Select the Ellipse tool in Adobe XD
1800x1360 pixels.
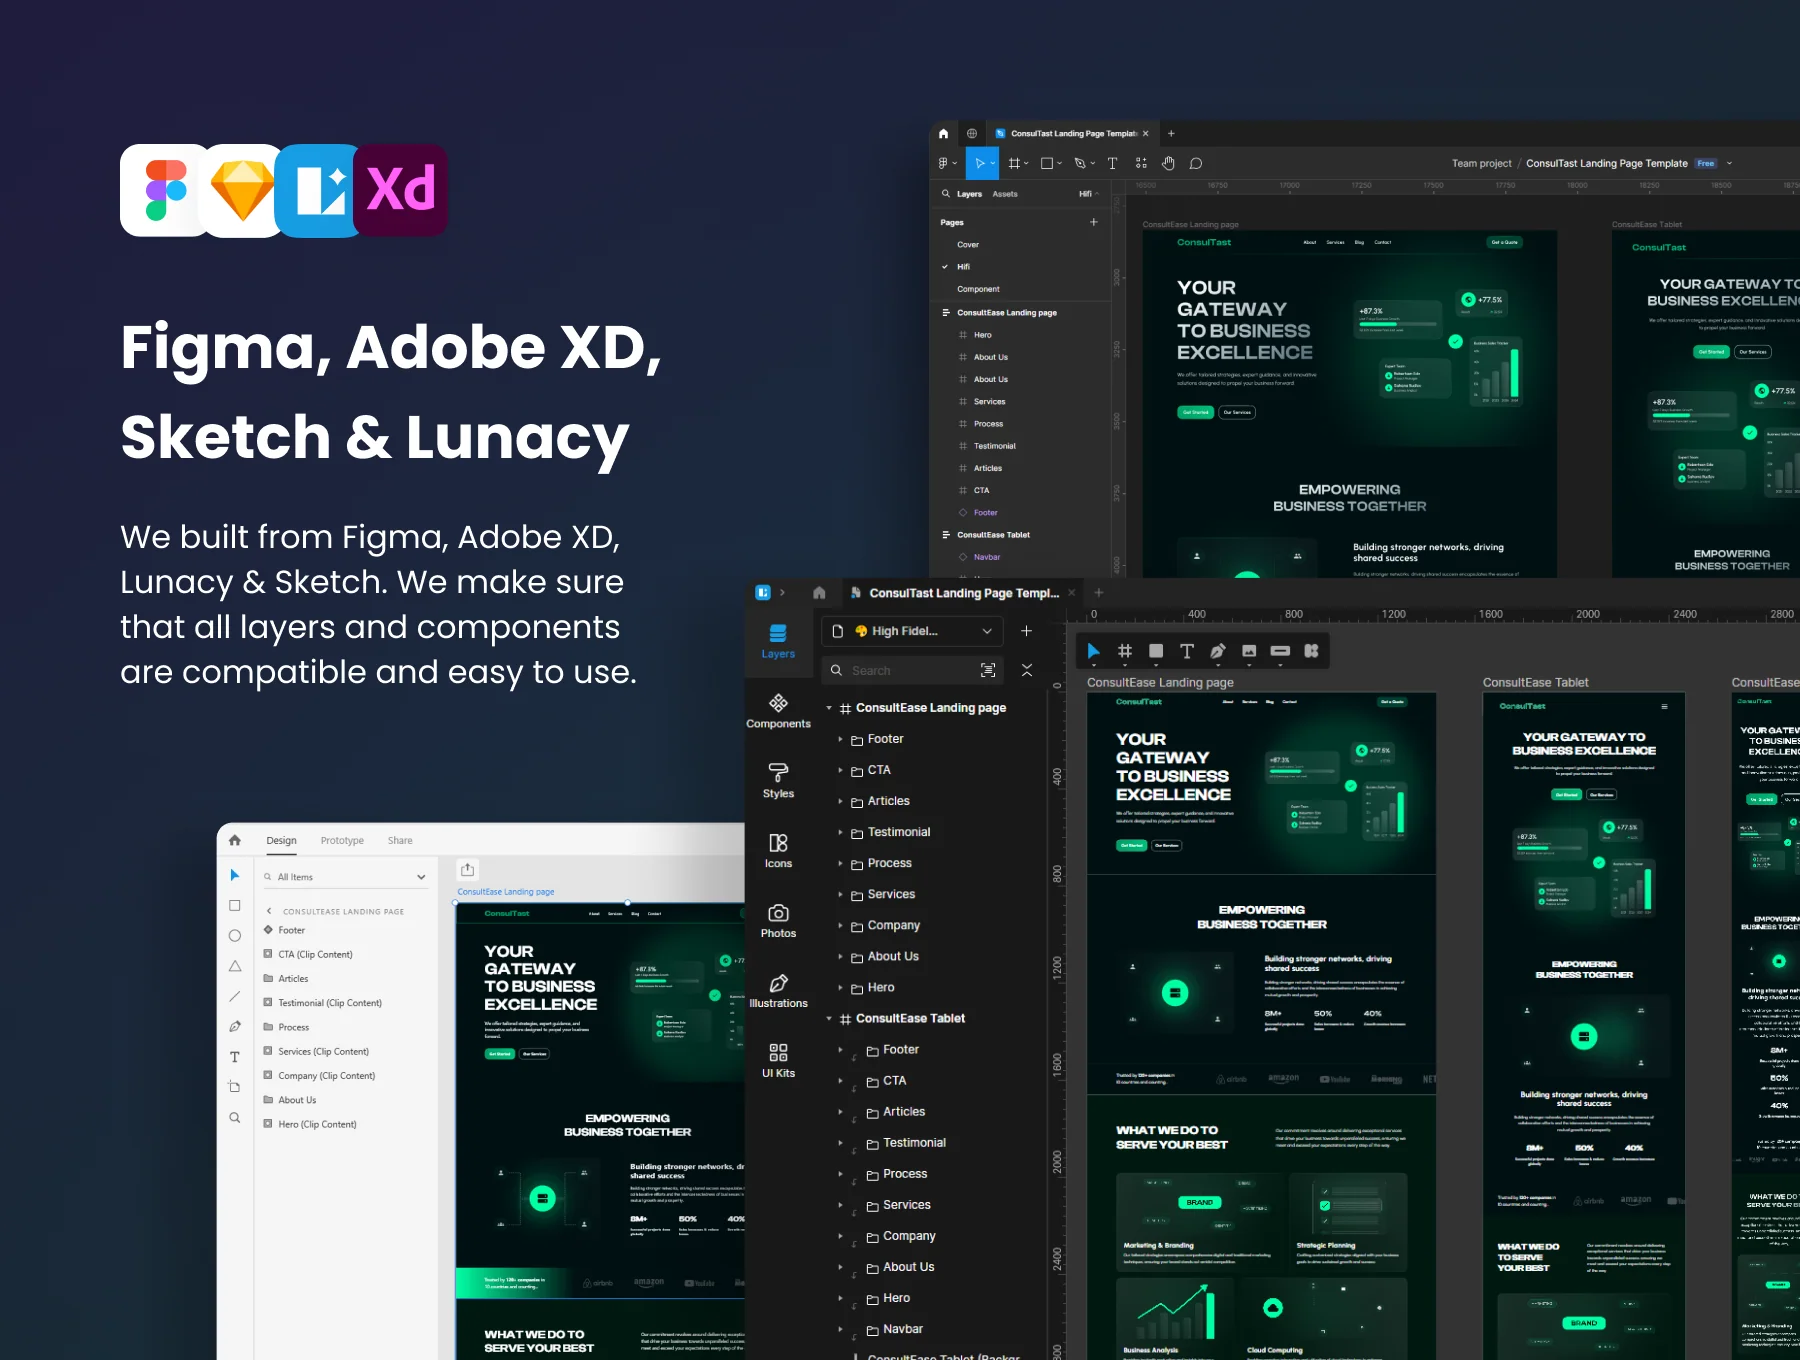(235, 936)
